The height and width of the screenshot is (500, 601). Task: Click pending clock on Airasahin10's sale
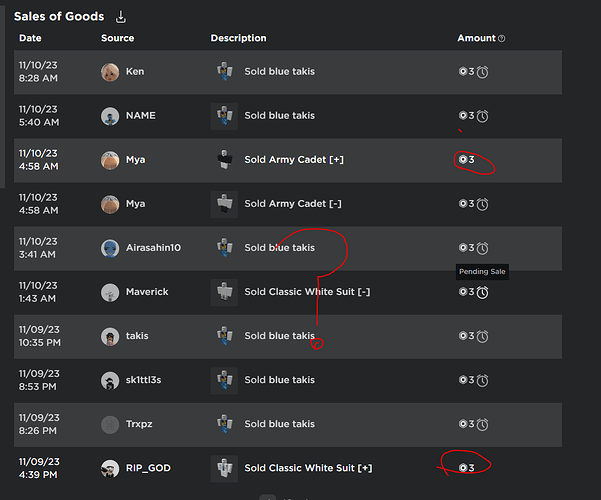pos(482,248)
